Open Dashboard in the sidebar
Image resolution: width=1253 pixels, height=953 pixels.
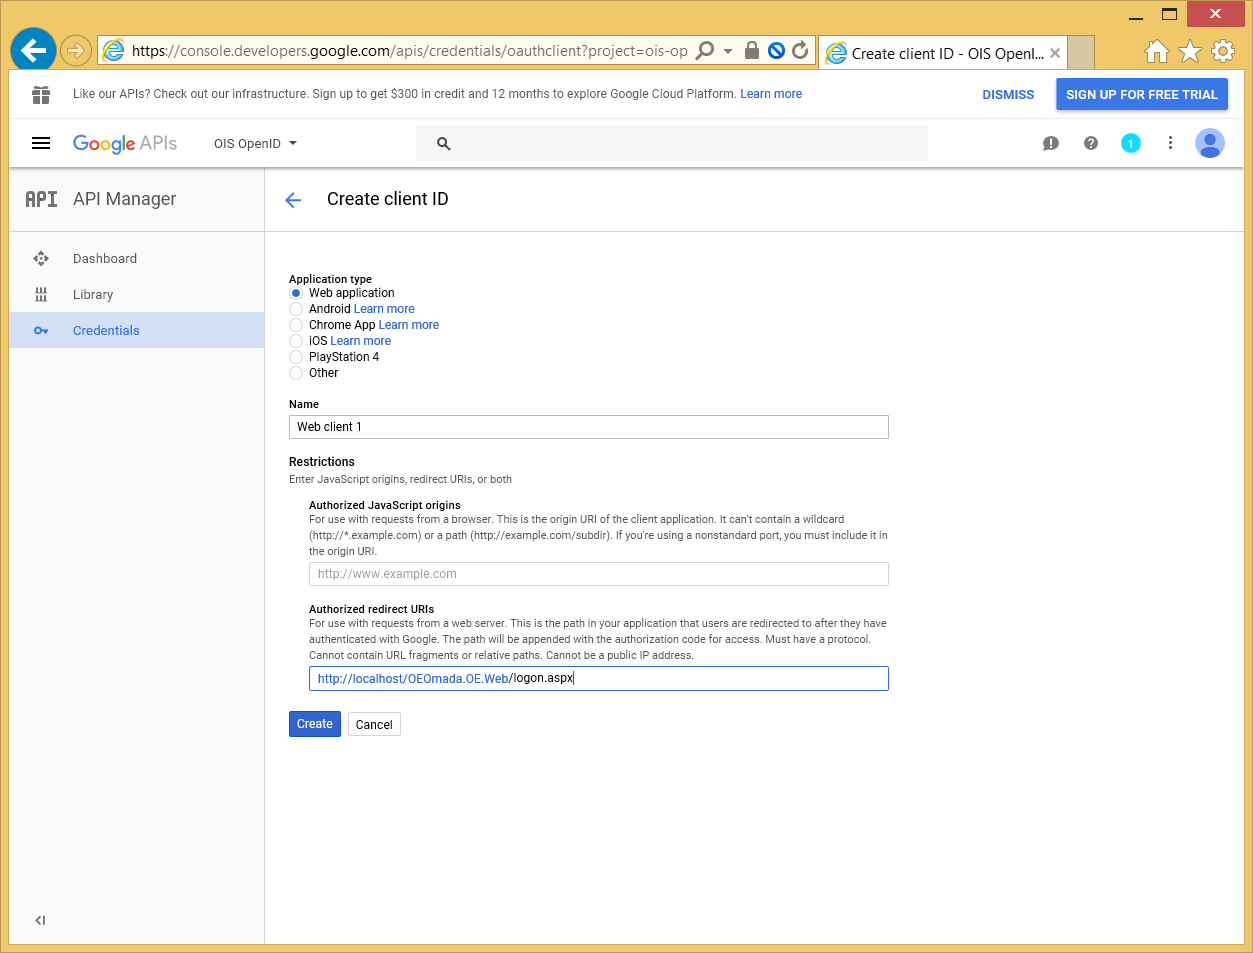coord(137,258)
